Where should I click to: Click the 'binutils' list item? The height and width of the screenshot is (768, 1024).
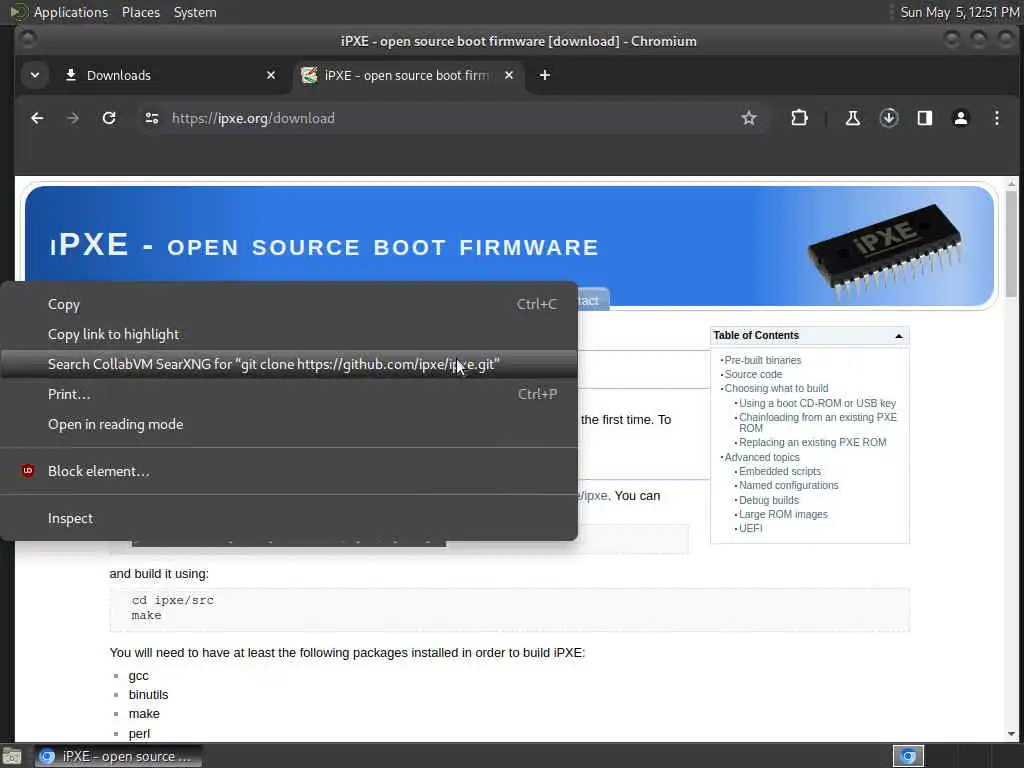click(148, 695)
